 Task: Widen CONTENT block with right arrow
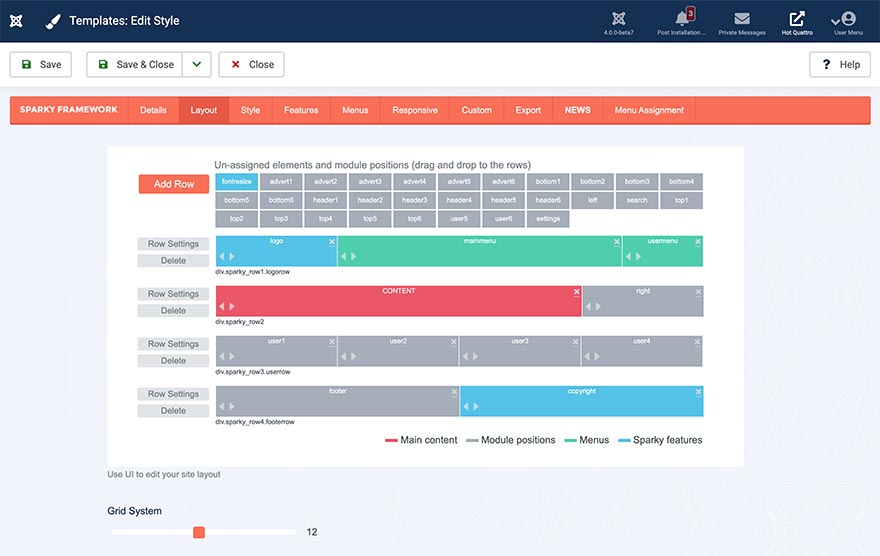click(232, 306)
